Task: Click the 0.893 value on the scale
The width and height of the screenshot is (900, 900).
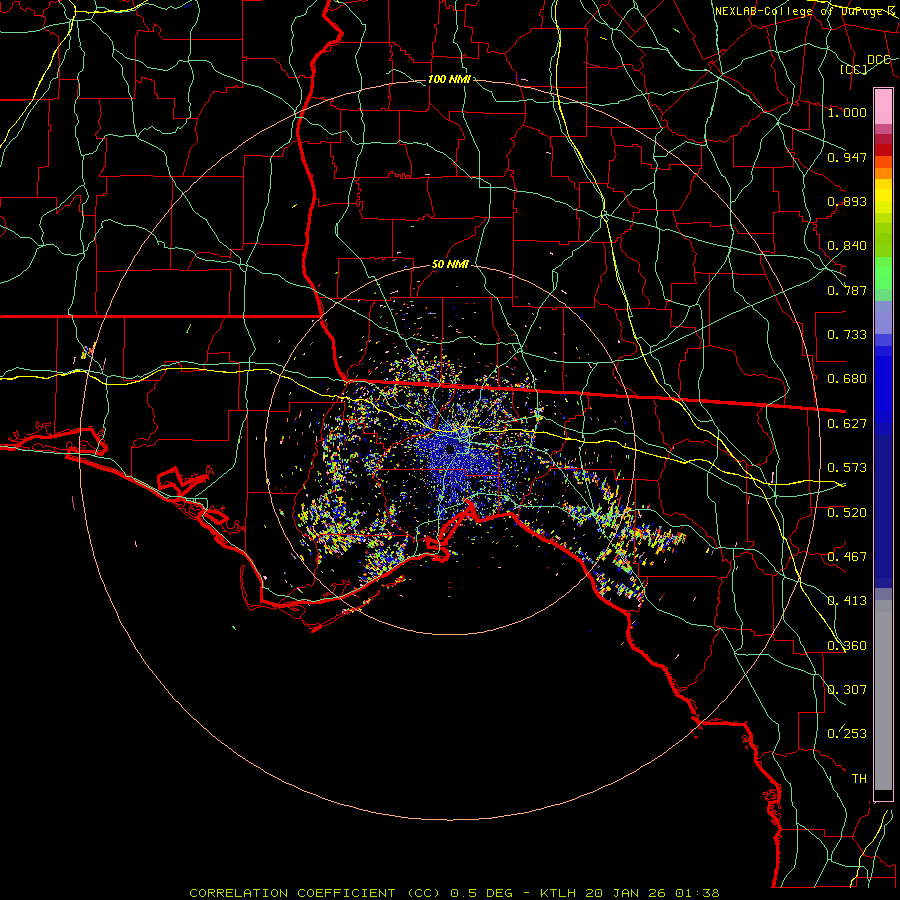Action: pyautogui.click(x=847, y=201)
